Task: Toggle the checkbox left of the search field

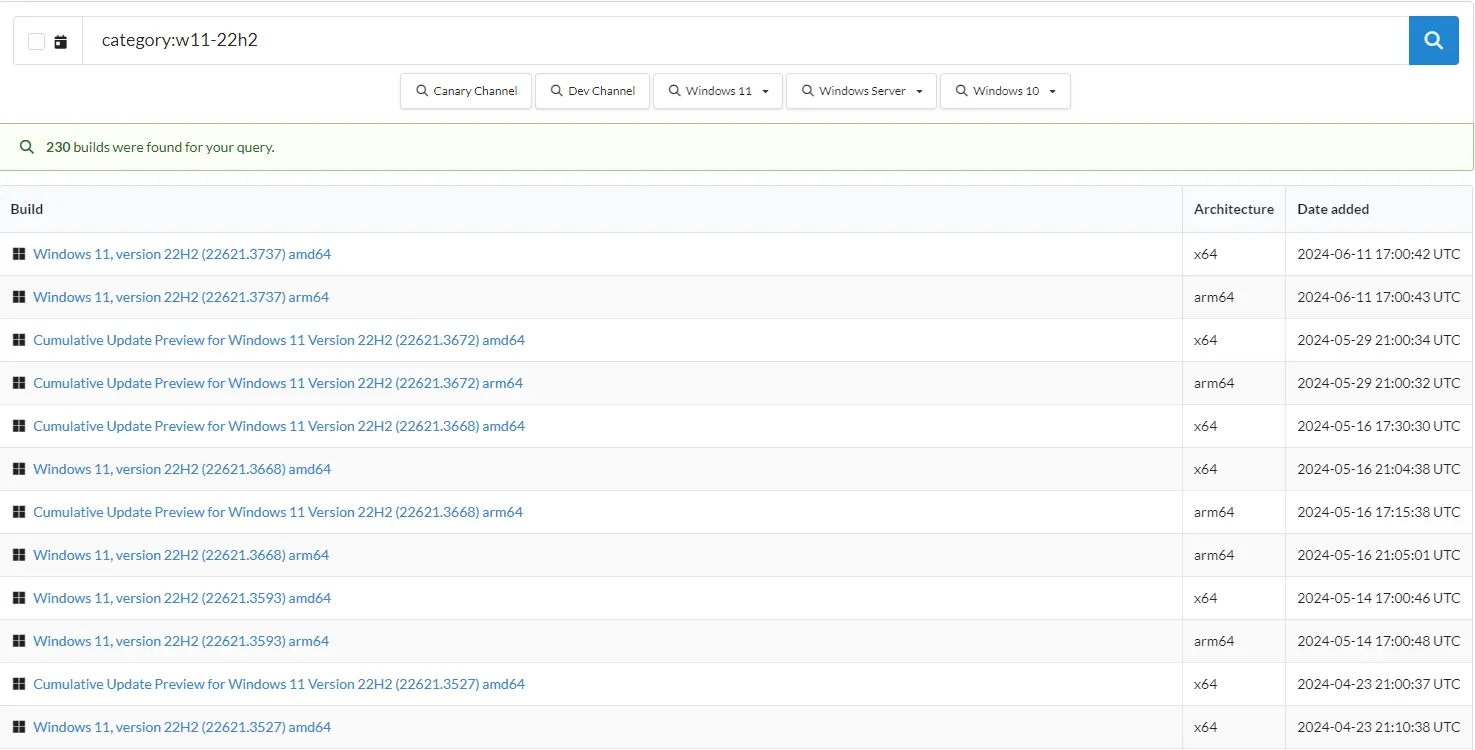Action: (x=36, y=42)
